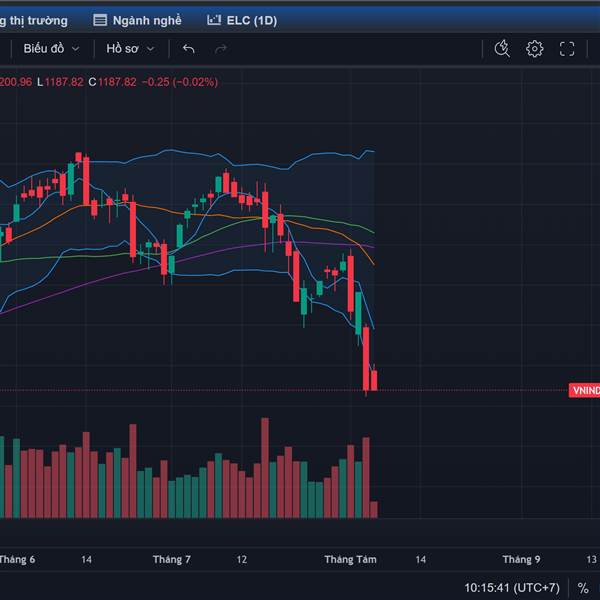Open the Ngành nghề tab
Viewport: 600px width, 600px height.
point(138,20)
